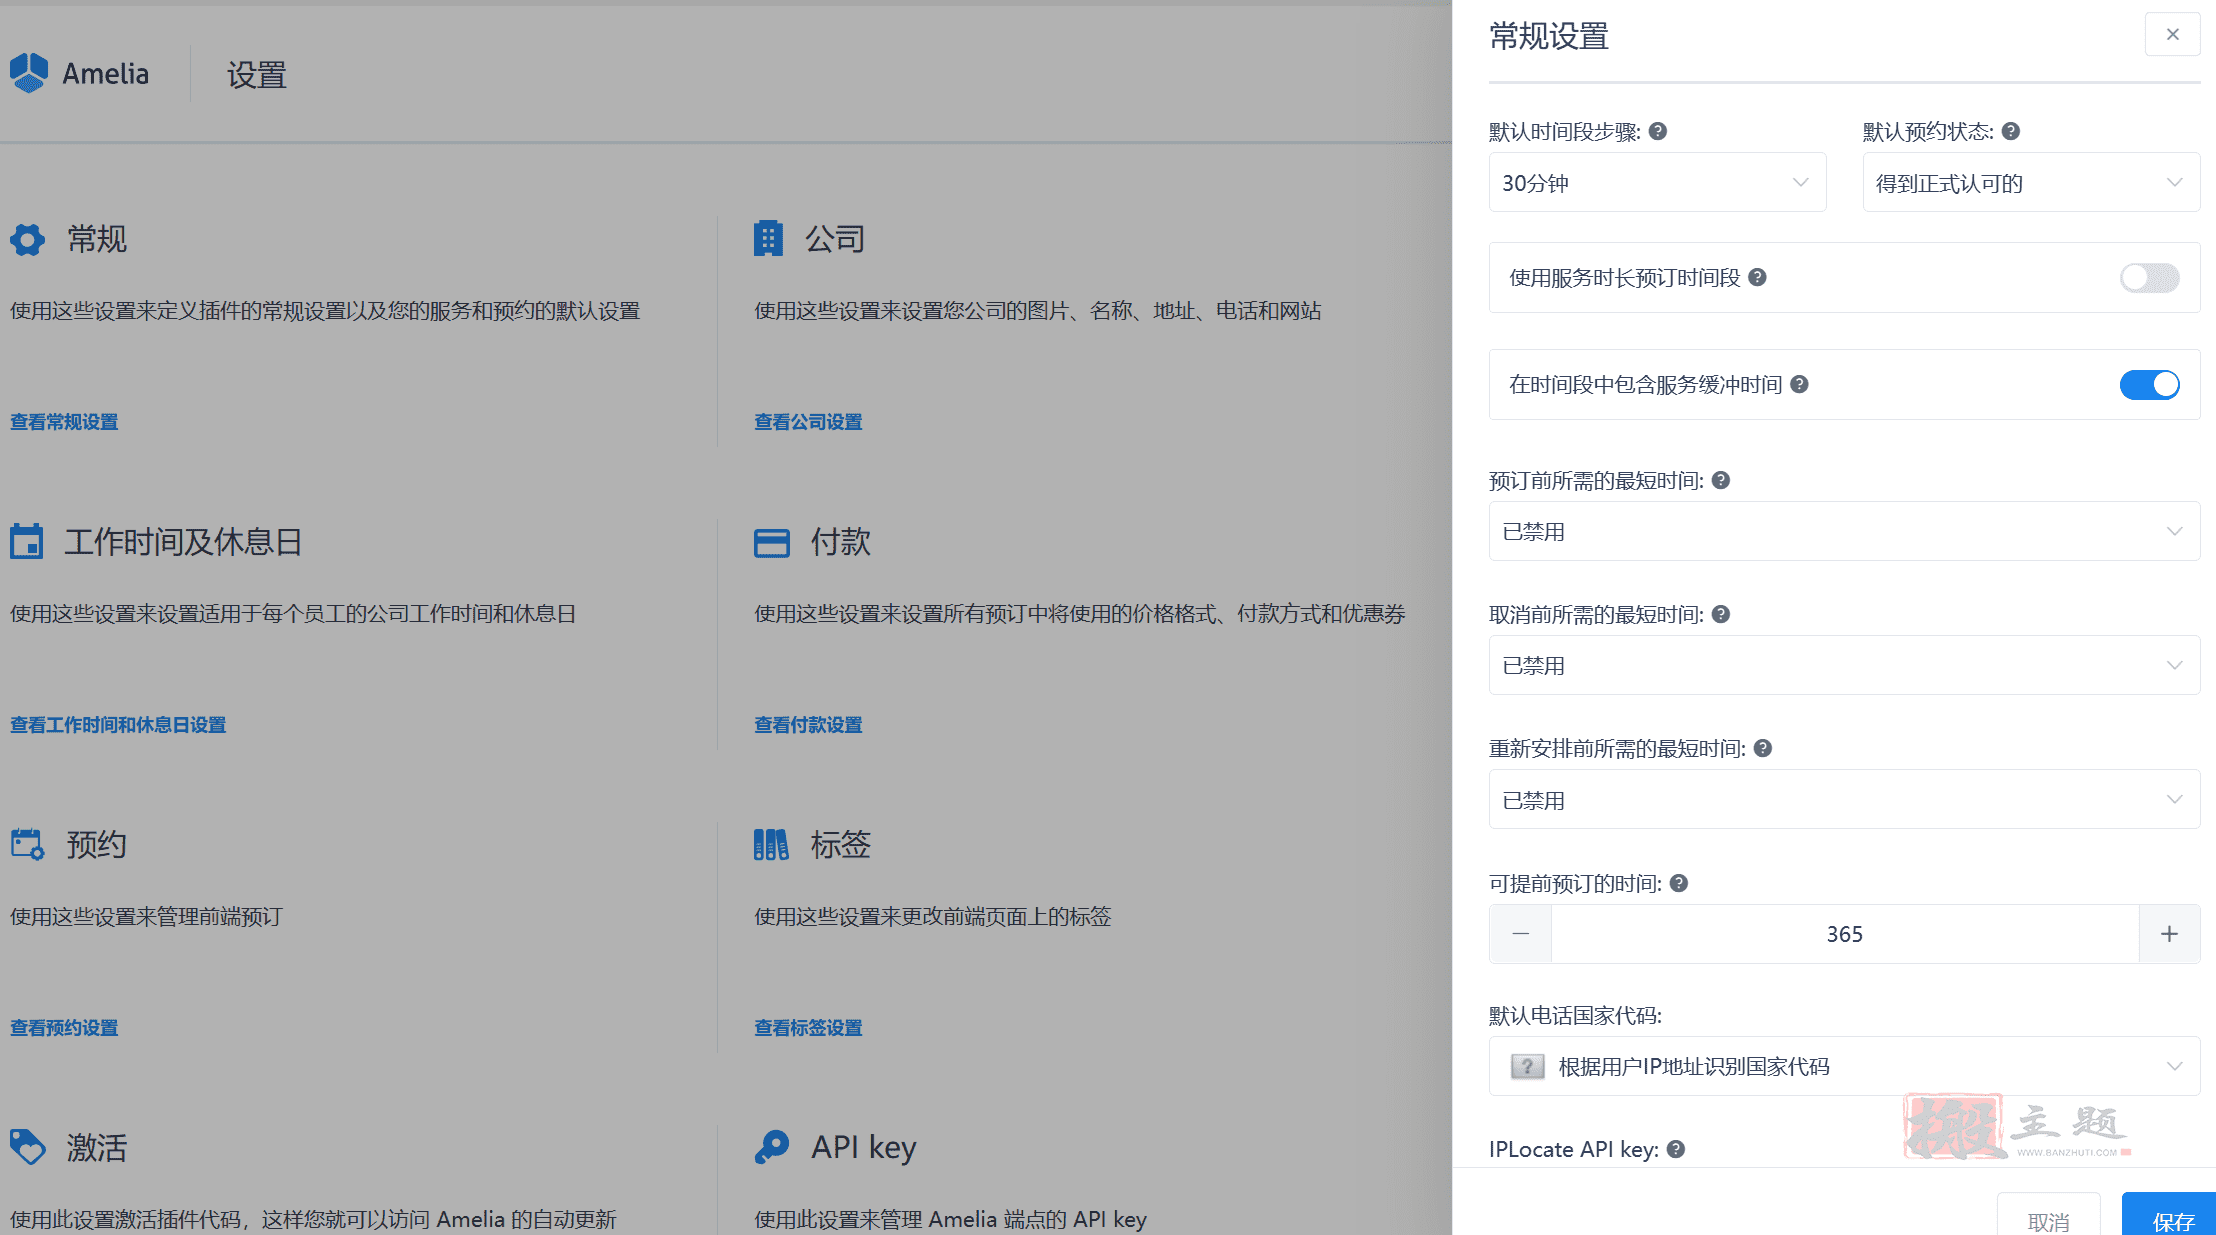
Task: Click the 默认电话国家代码 label
Action: pos(1575,1016)
